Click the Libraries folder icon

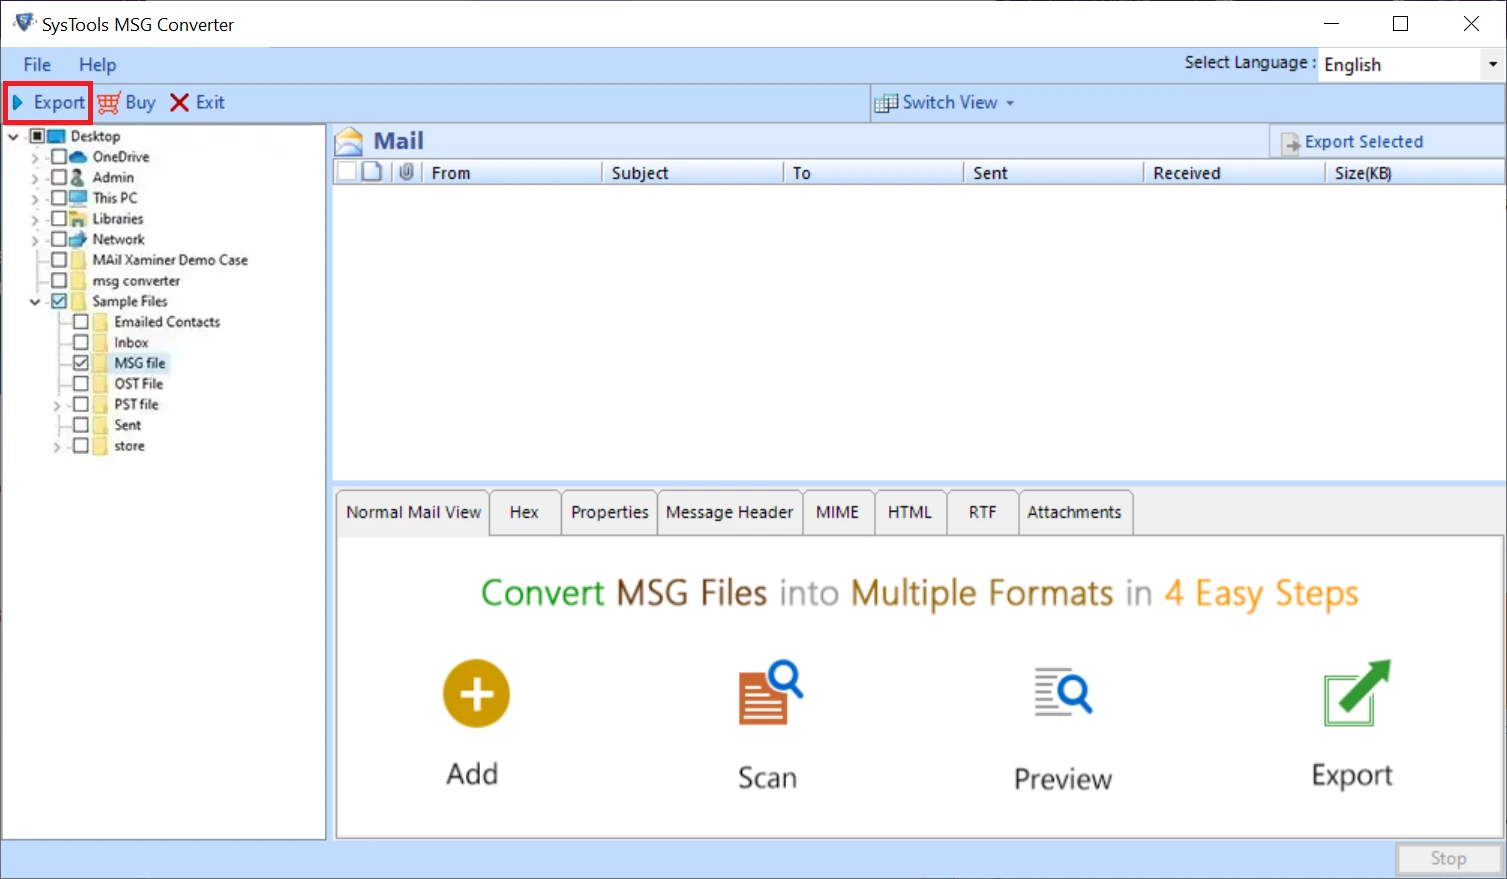[x=78, y=219]
